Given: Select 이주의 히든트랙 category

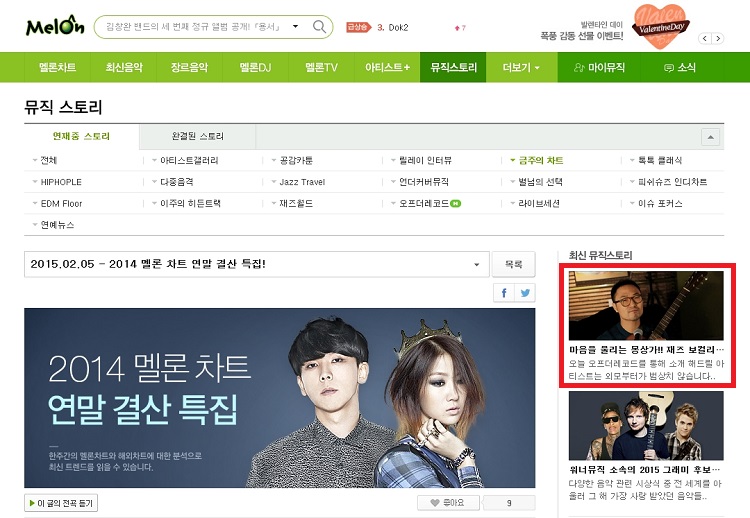Looking at the screenshot, I should click(190, 203).
